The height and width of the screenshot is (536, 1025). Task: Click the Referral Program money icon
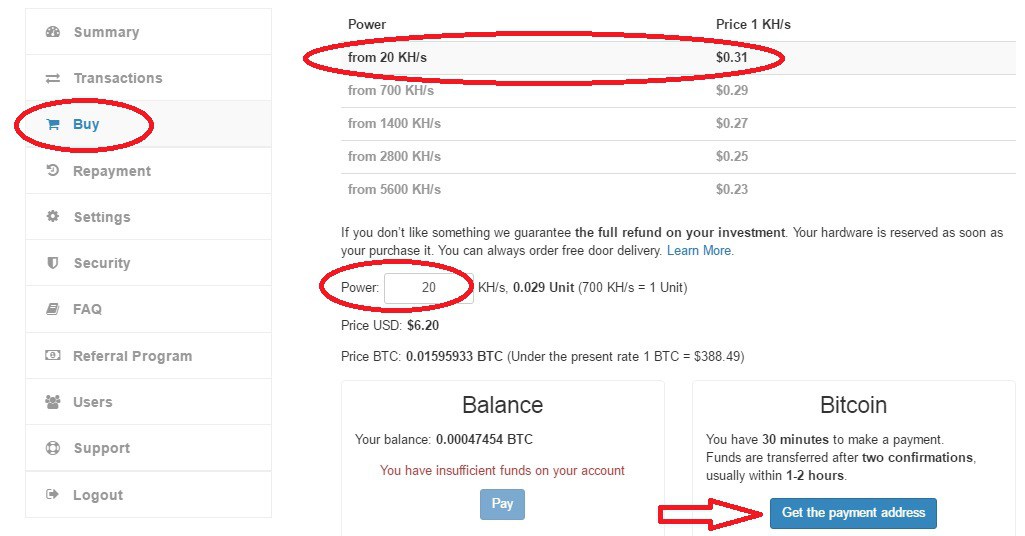coord(53,356)
